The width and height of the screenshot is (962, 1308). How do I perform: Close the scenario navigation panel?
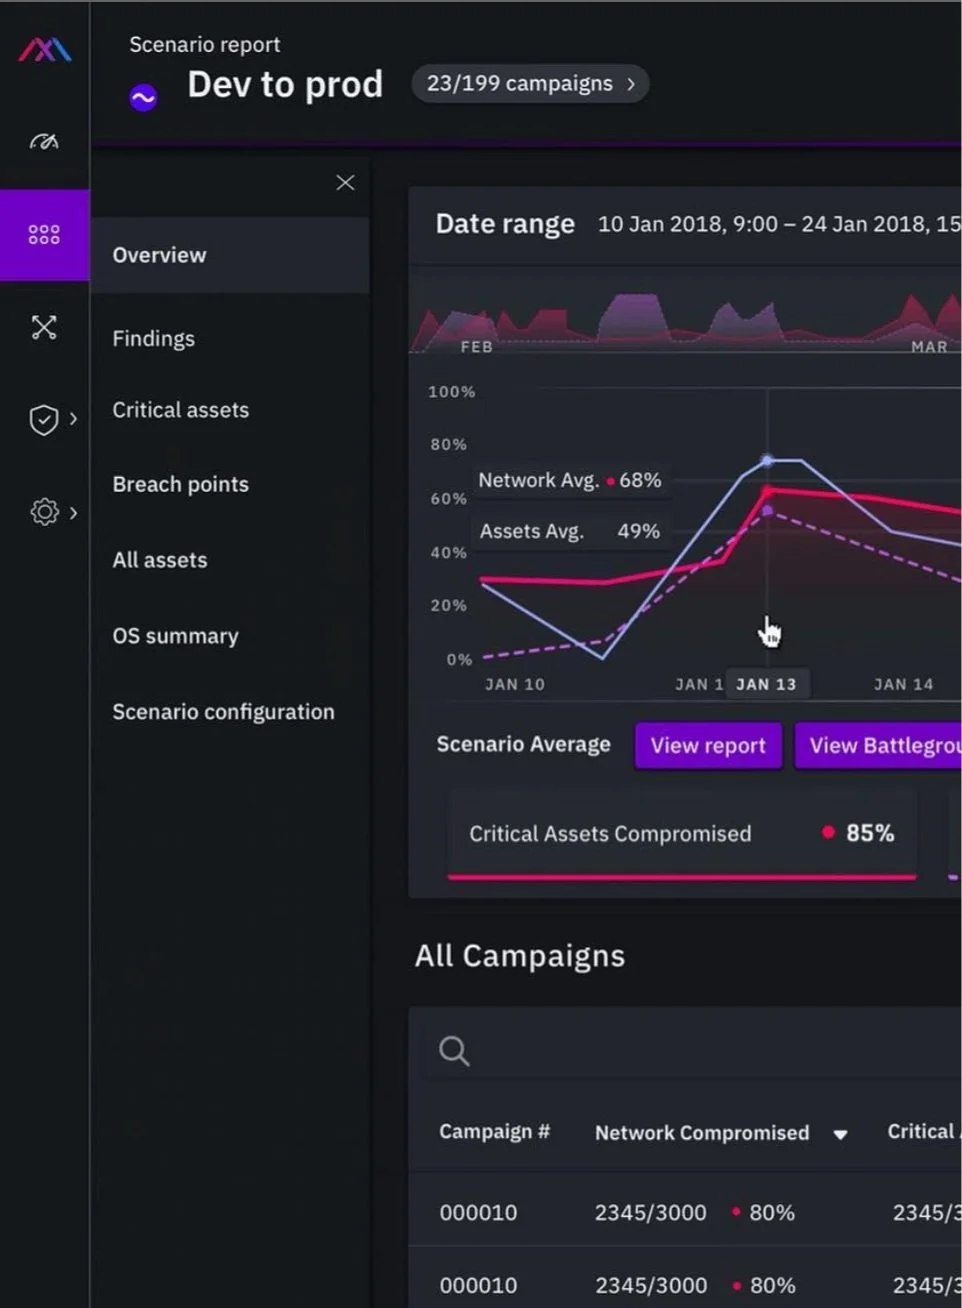pyautogui.click(x=345, y=182)
